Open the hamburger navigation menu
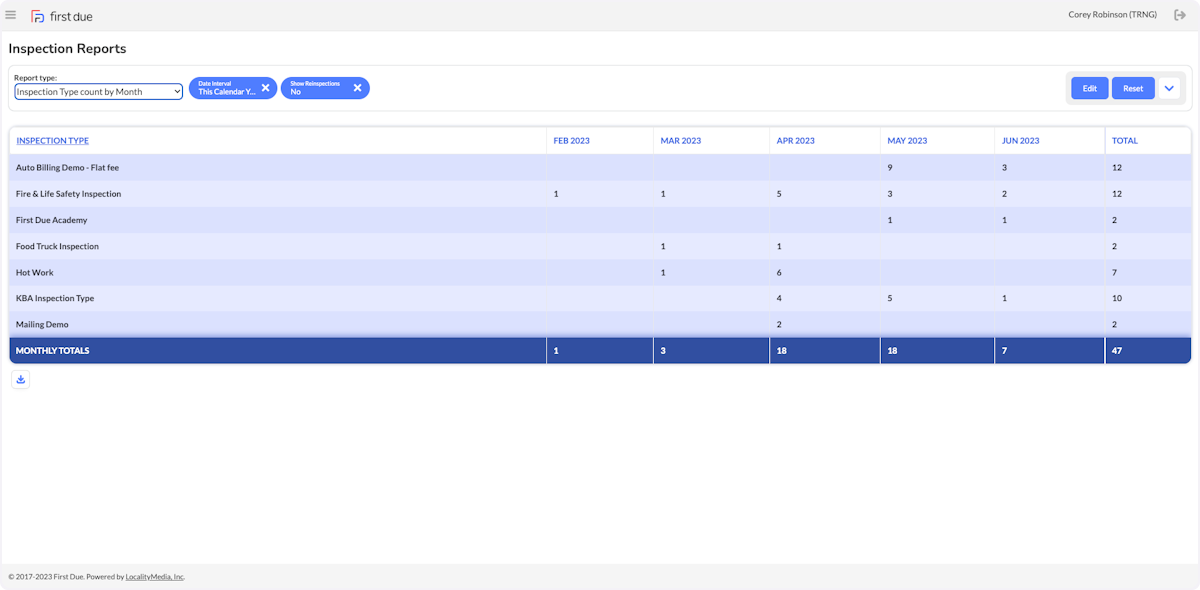 pos(11,15)
